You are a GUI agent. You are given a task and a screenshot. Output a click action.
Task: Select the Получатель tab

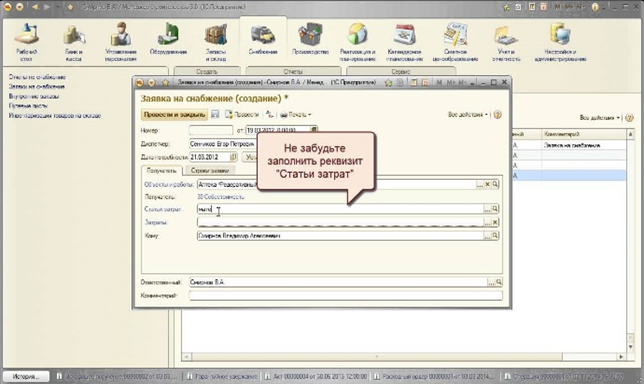pos(161,170)
